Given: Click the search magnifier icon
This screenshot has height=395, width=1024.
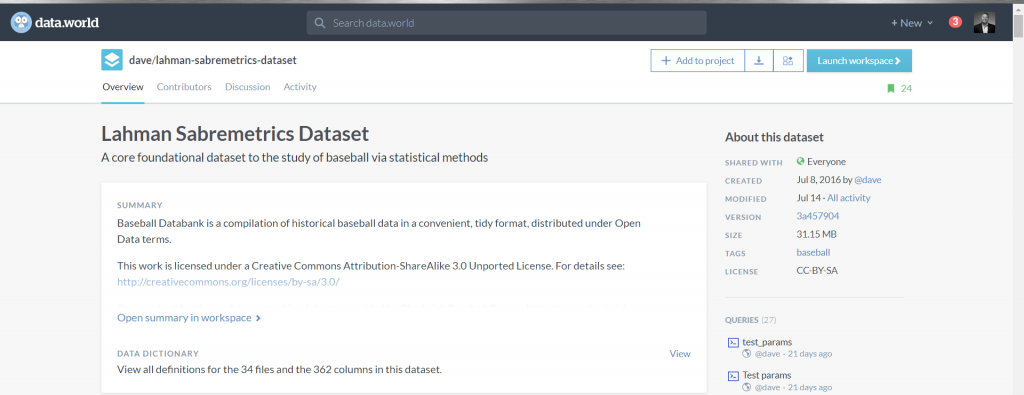Looking at the screenshot, I should point(320,24).
